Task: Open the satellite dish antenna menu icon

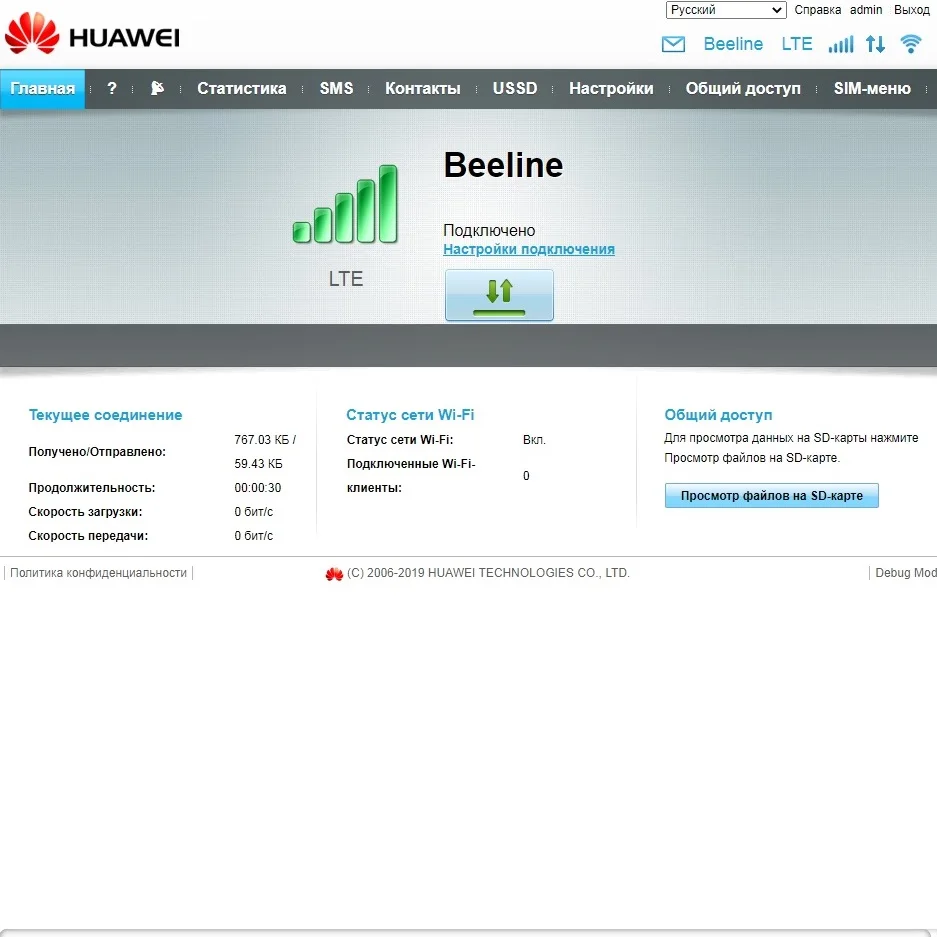Action: (157, 88)
